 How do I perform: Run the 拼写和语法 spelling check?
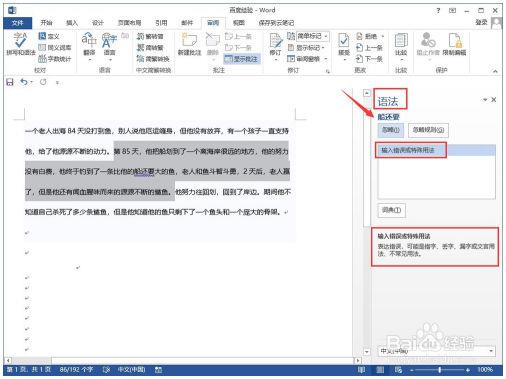(20, 44)
